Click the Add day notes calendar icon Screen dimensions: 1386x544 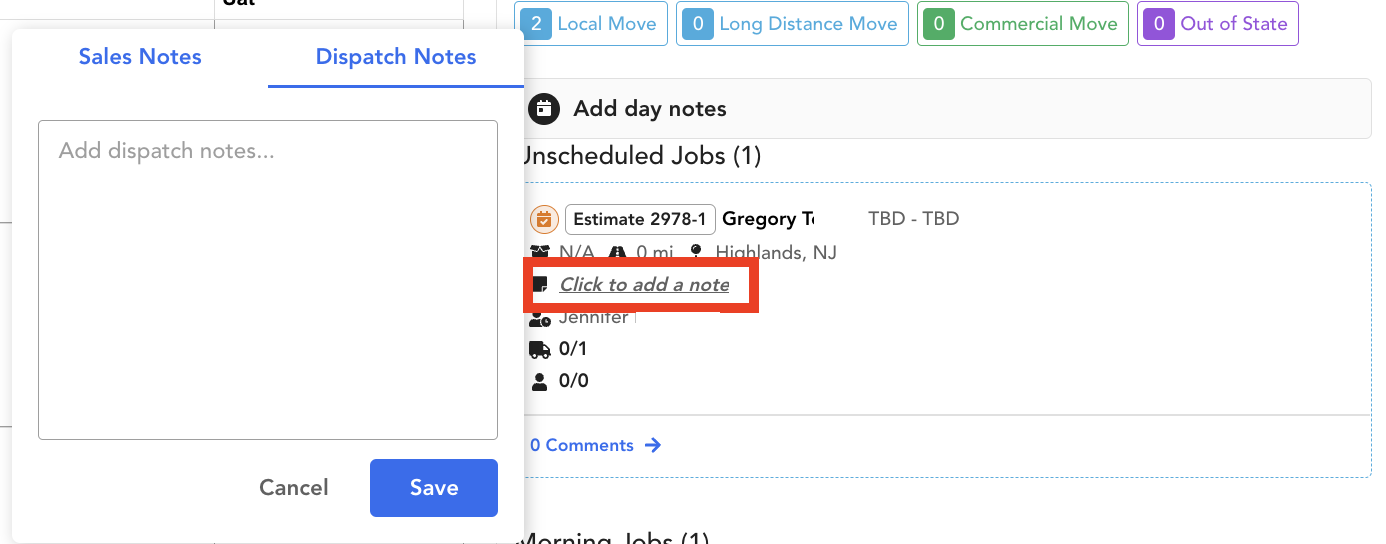pos(543,109)
